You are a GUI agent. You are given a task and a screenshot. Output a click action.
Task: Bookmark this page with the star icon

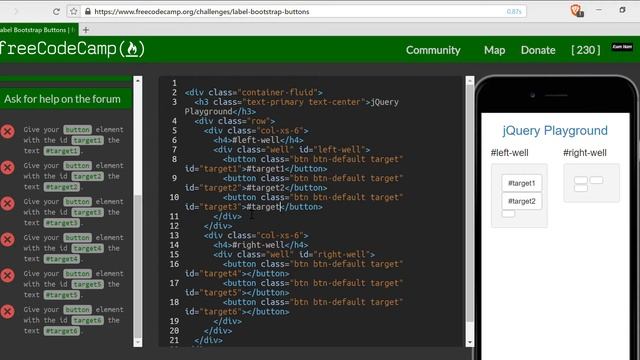point(73,11)
